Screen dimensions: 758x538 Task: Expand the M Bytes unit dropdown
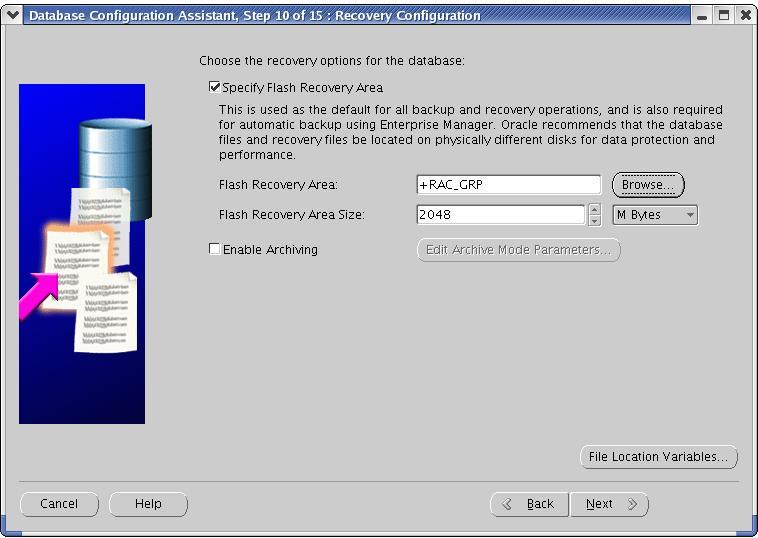655,215
